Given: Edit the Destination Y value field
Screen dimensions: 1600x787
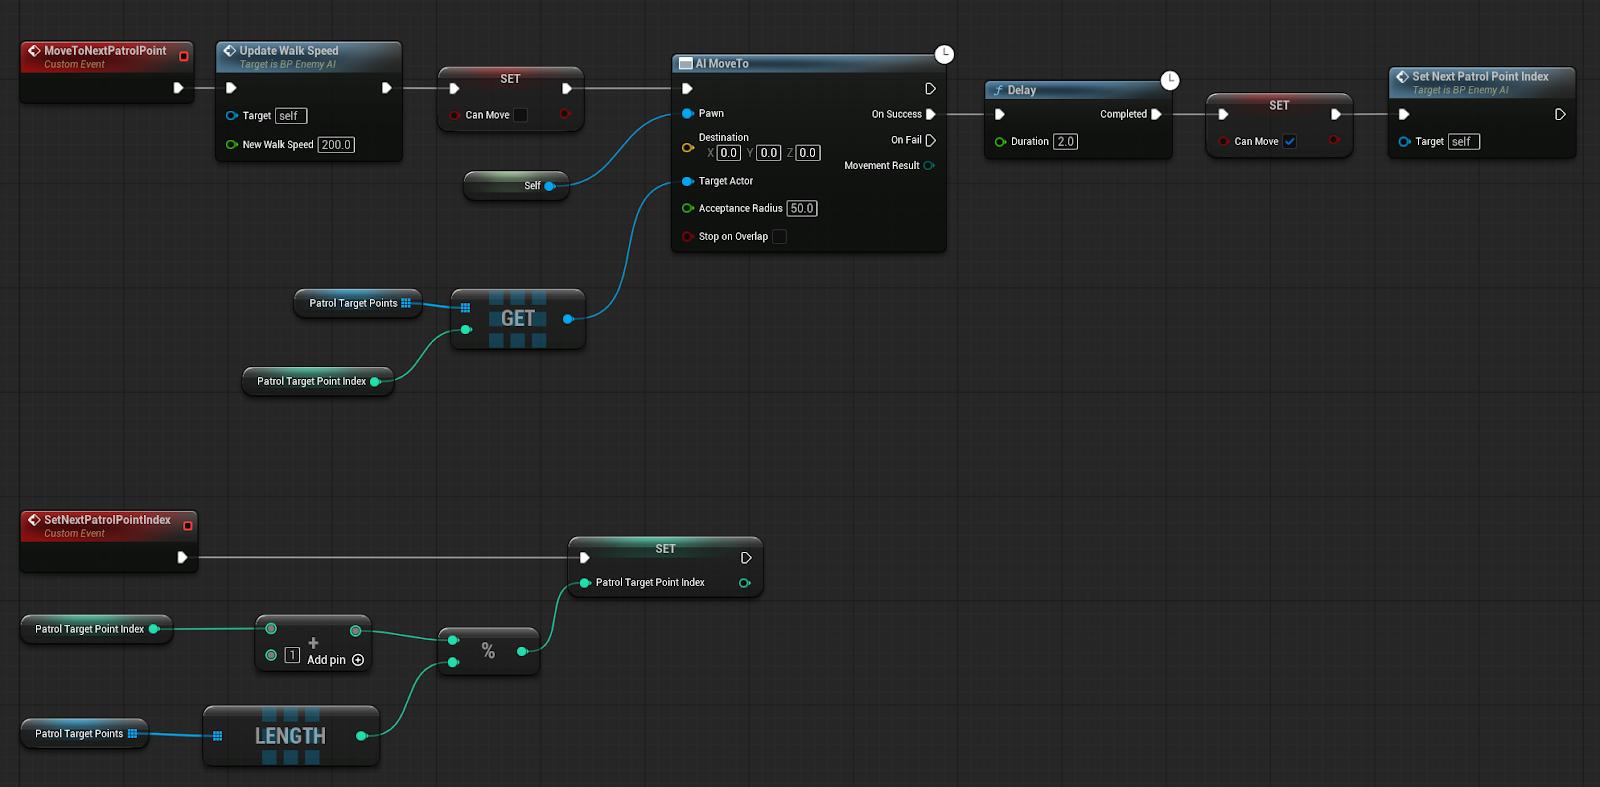Looking at the screenshot, I should point(768,153).
